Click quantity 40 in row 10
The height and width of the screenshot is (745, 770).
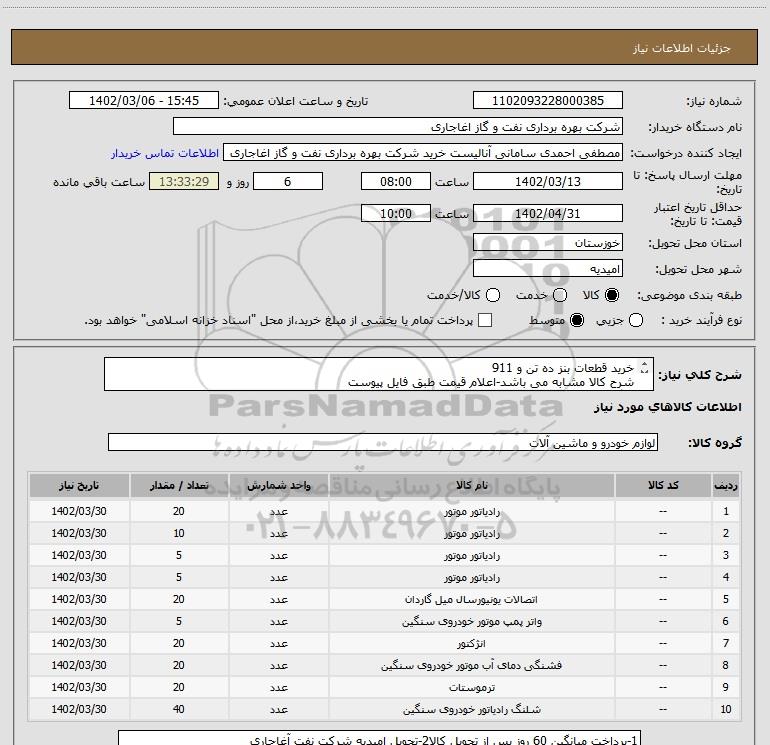pos(179,710)
